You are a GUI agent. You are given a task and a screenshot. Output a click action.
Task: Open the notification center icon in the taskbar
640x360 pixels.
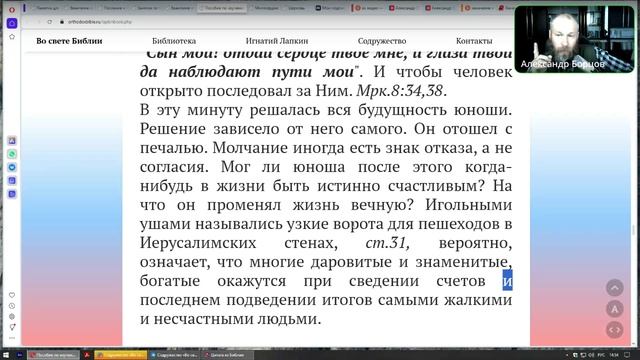(627, 355)
